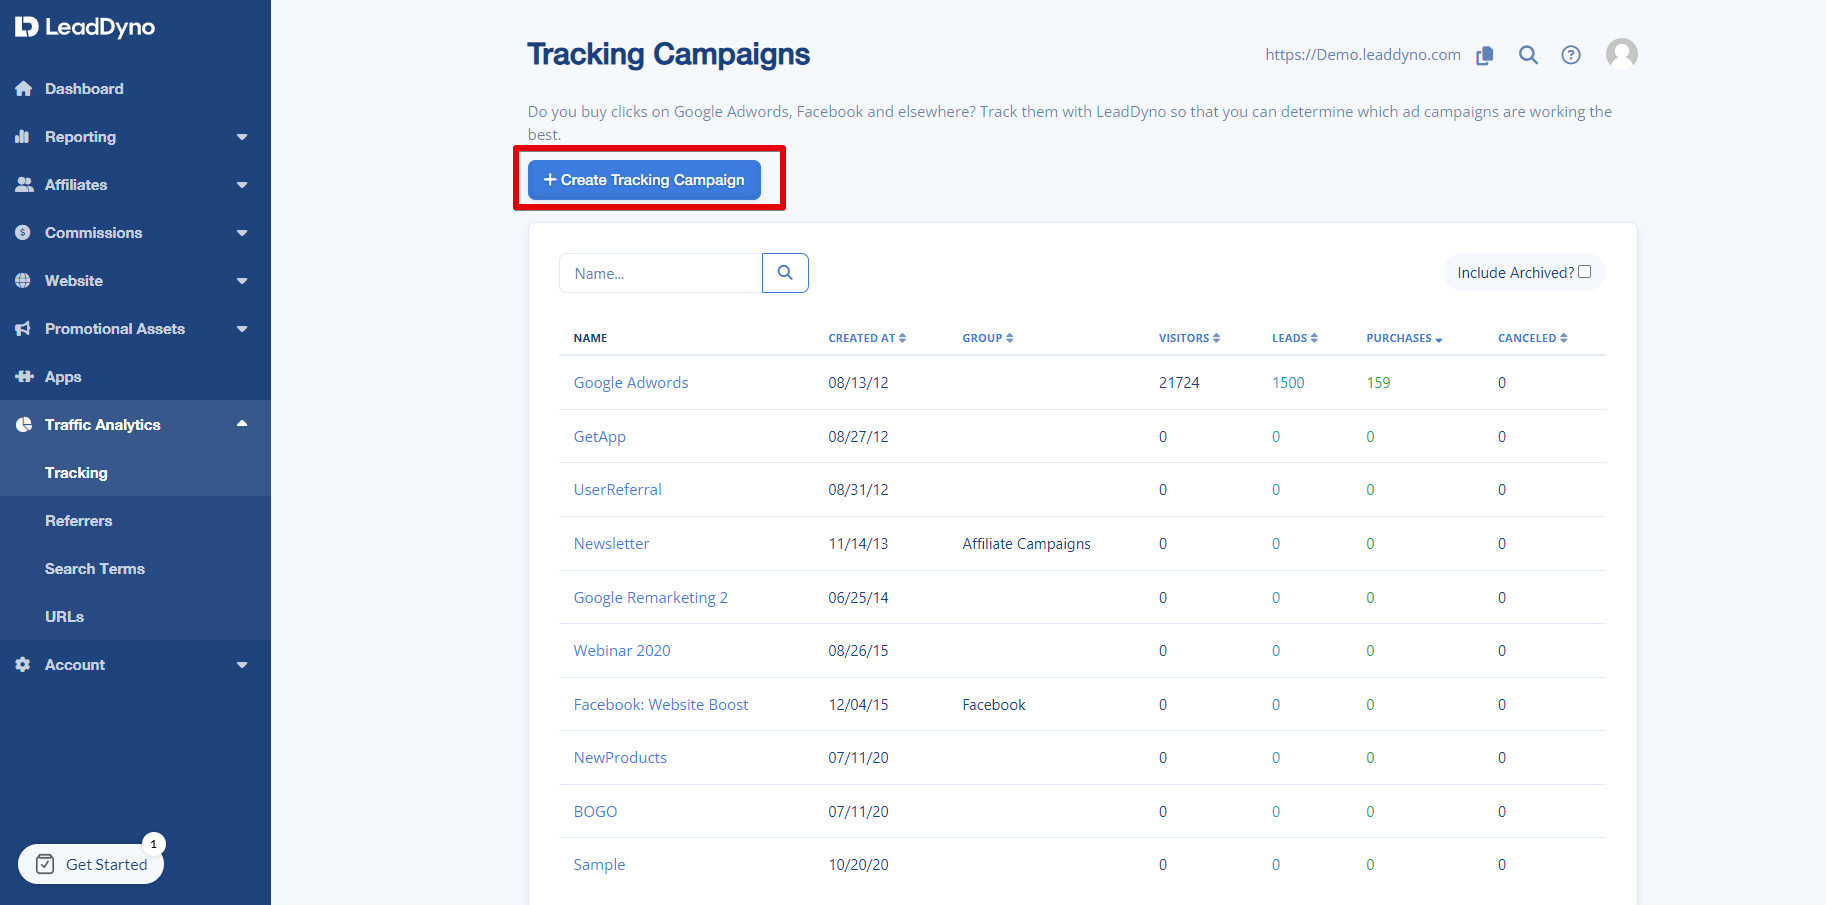This screenshot has width=1826, height=905.
Task: Sort the table by Group column
Action: coord(988,338)
